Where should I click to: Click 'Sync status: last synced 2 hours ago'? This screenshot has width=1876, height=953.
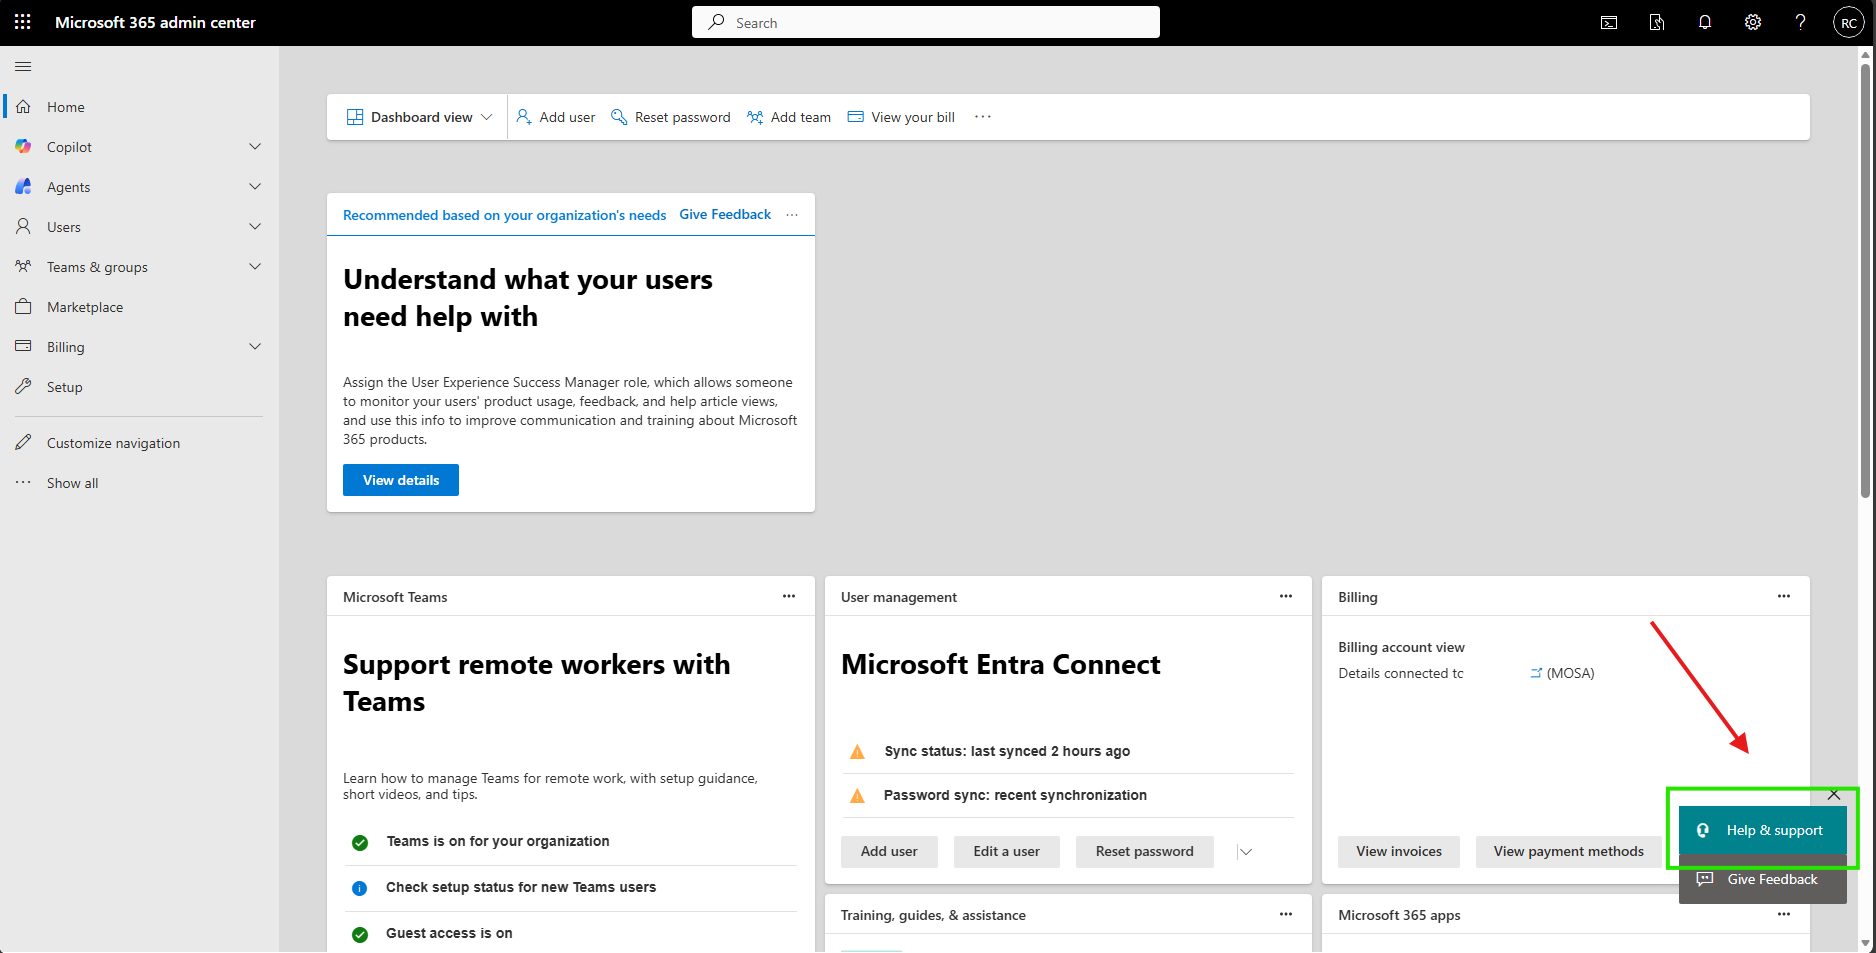(x=1007, y=752)
